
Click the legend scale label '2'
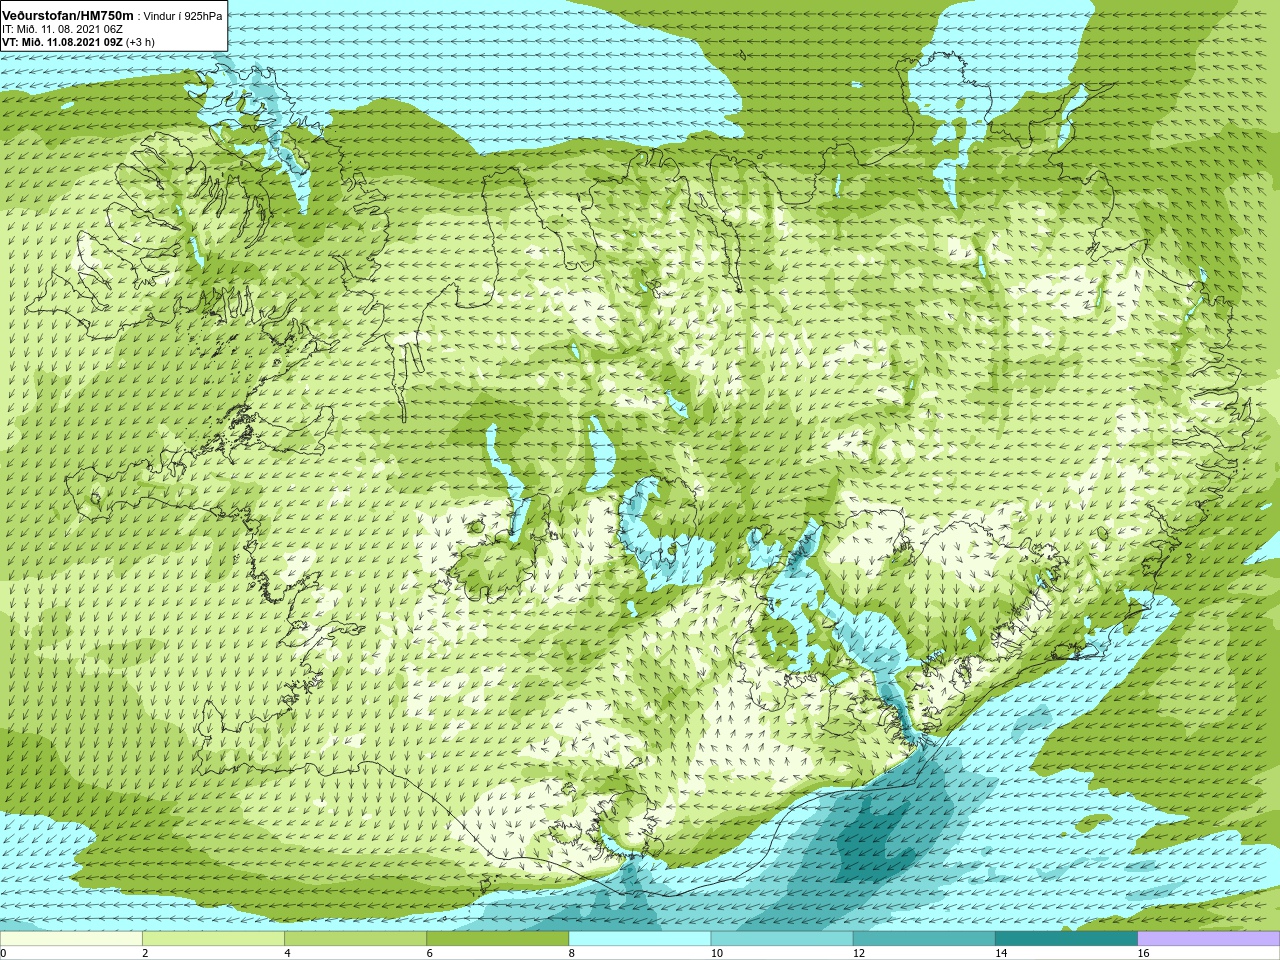[x=145, y=953]
